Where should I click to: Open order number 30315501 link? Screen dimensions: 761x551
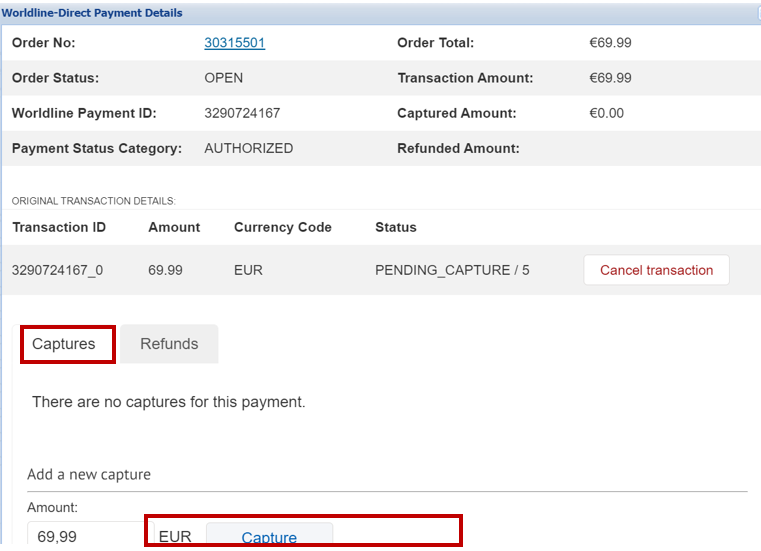[x=234, y=43]
